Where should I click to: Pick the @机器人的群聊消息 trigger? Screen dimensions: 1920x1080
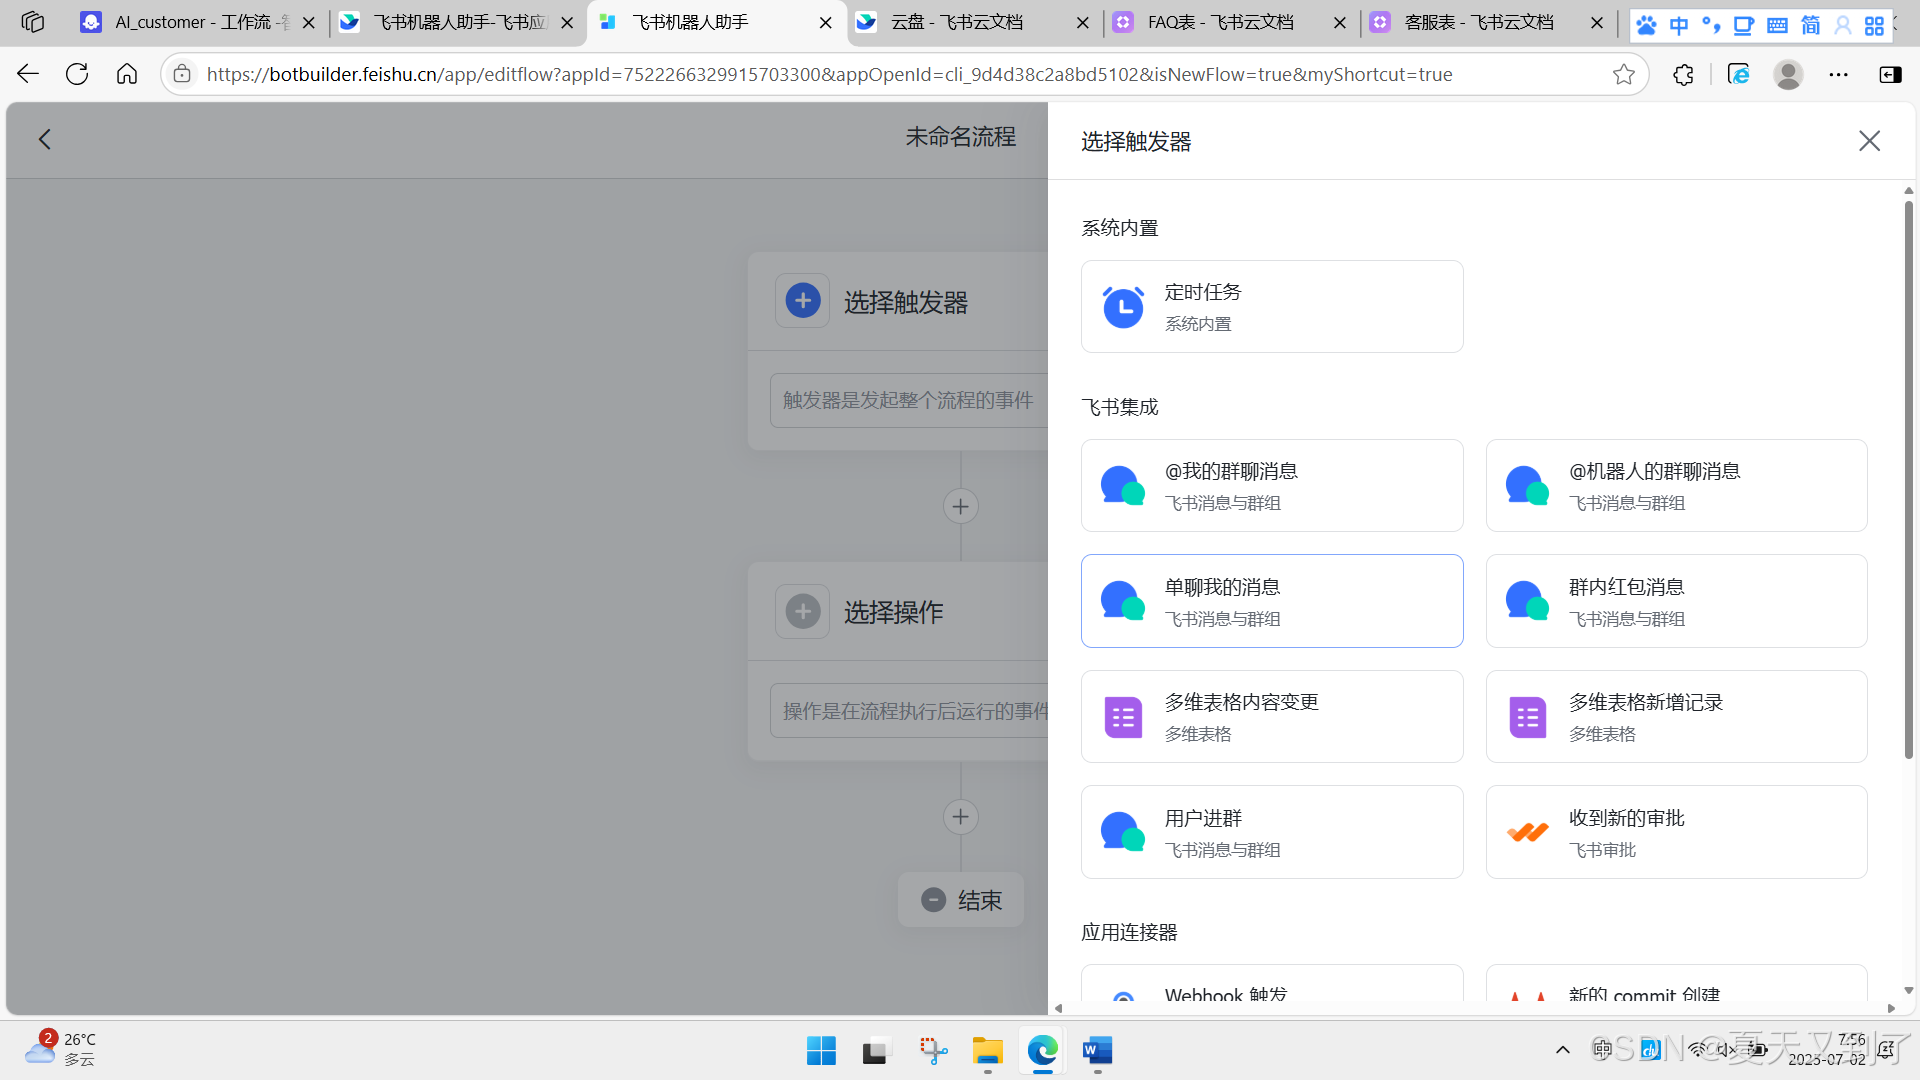coord(1676,486)
